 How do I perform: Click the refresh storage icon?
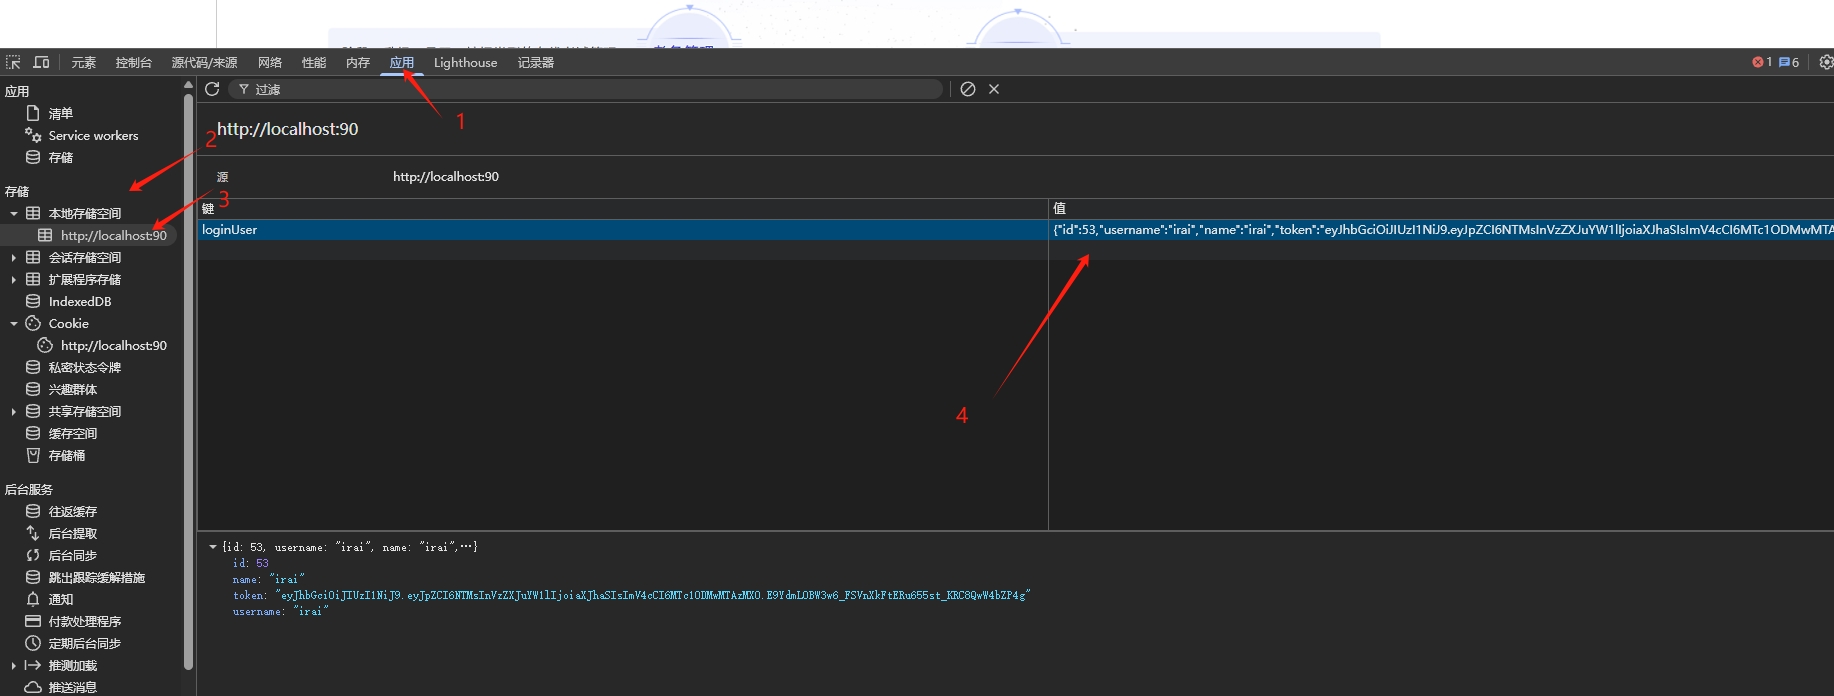212,89
